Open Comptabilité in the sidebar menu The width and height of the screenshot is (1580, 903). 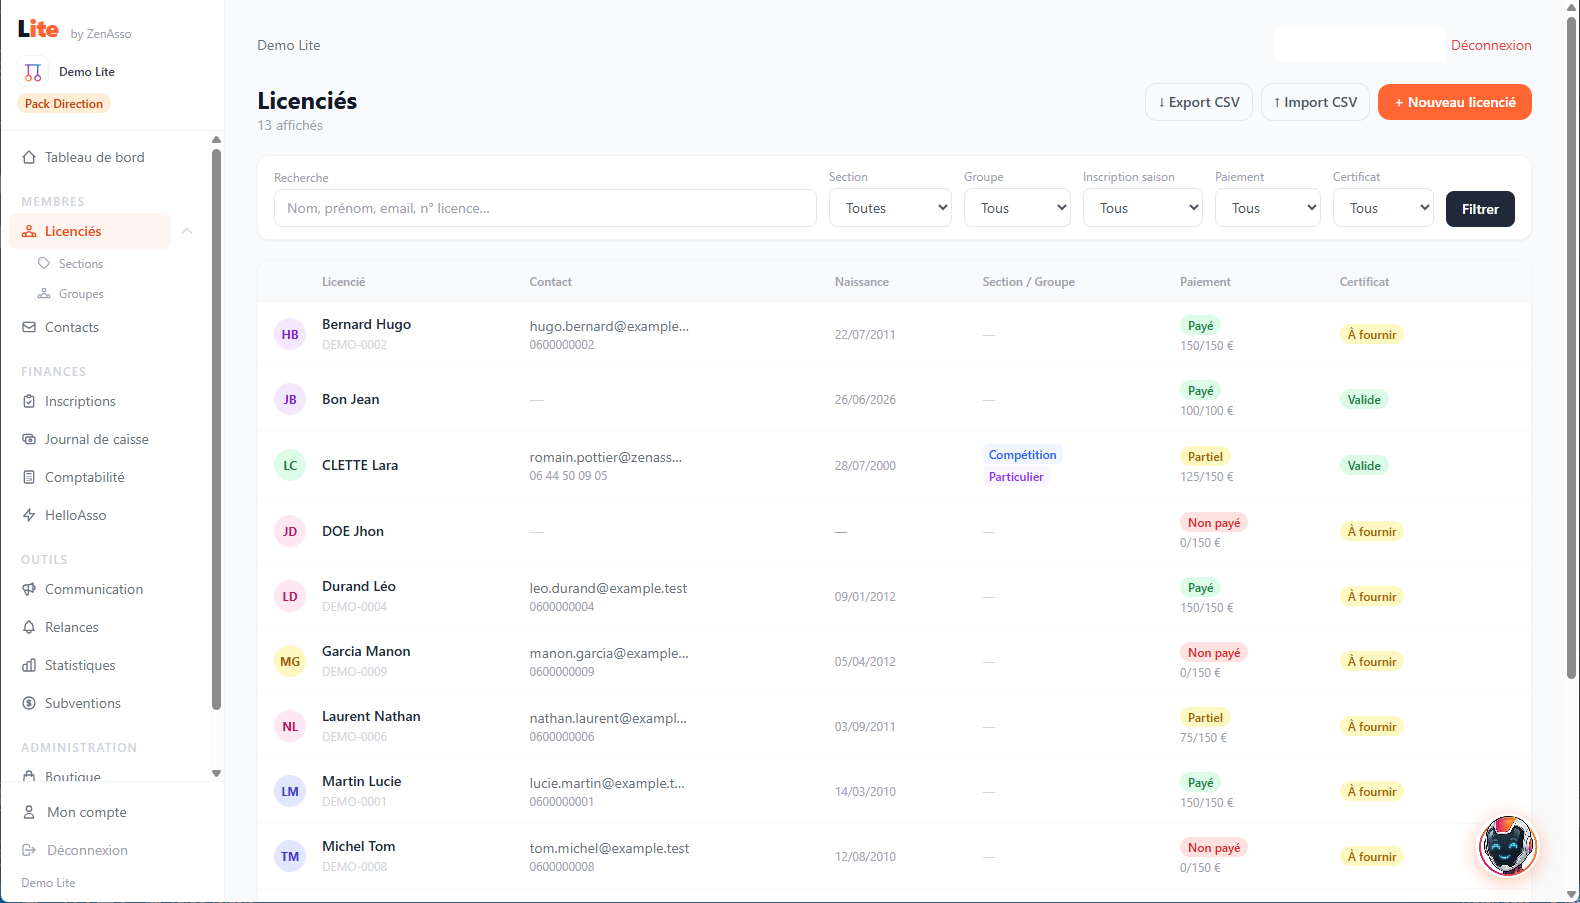click(x=85, y=477)
